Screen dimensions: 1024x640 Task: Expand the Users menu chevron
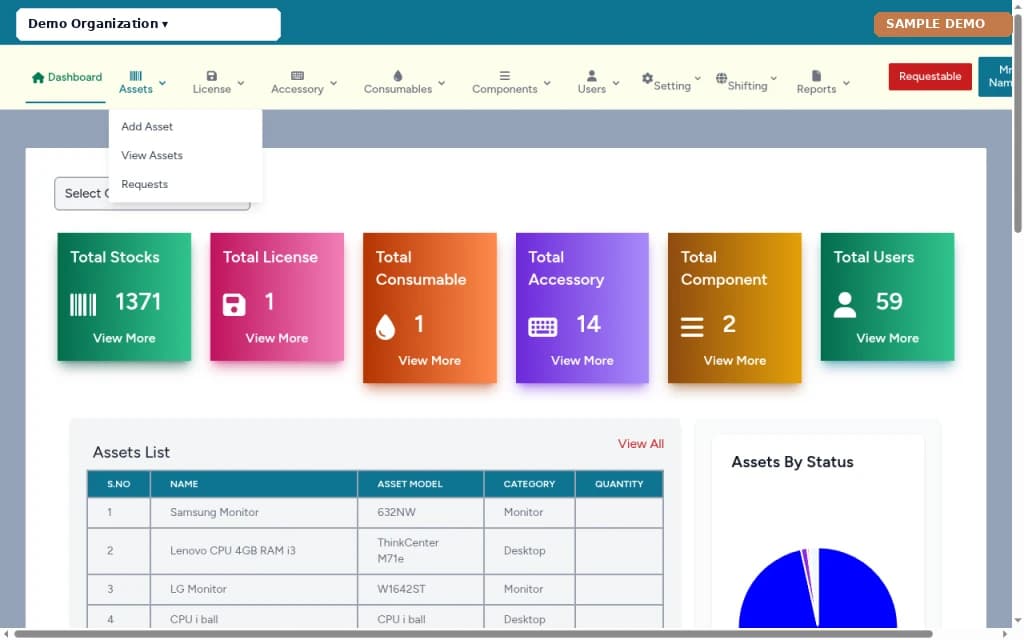pyautogui.click(x=616, y=83)
